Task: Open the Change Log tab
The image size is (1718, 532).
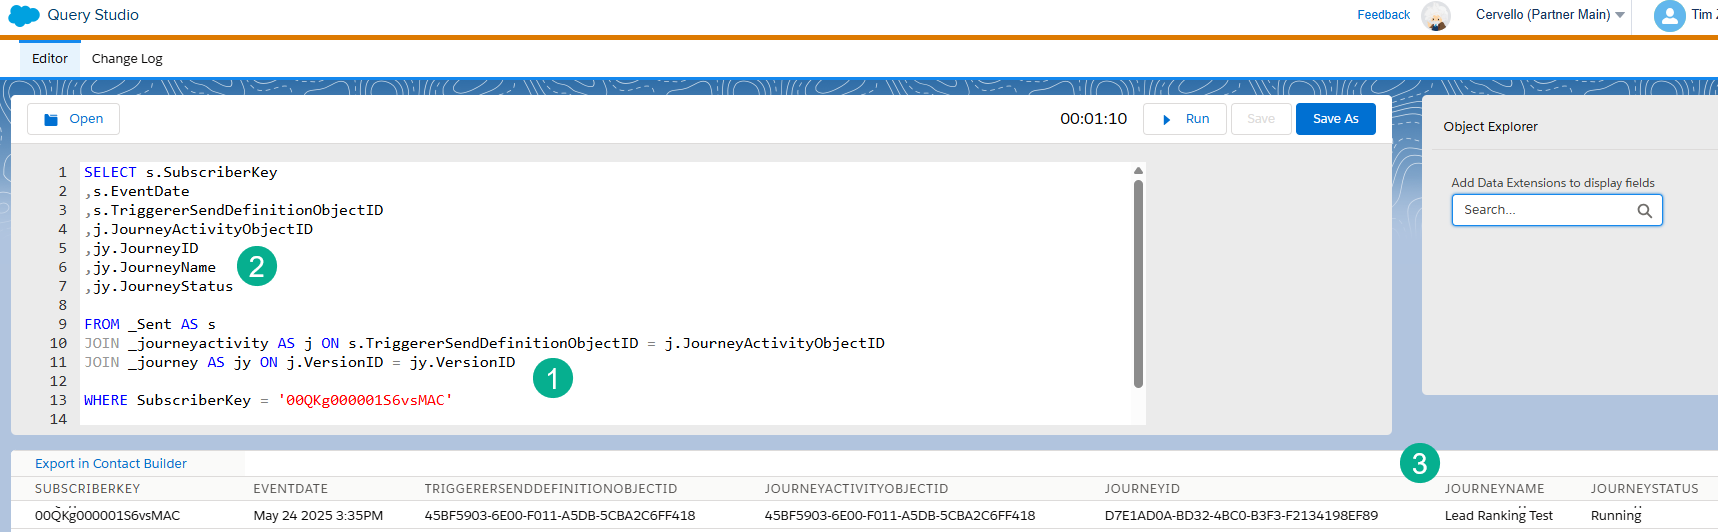Action: click(x=127, y=59)
